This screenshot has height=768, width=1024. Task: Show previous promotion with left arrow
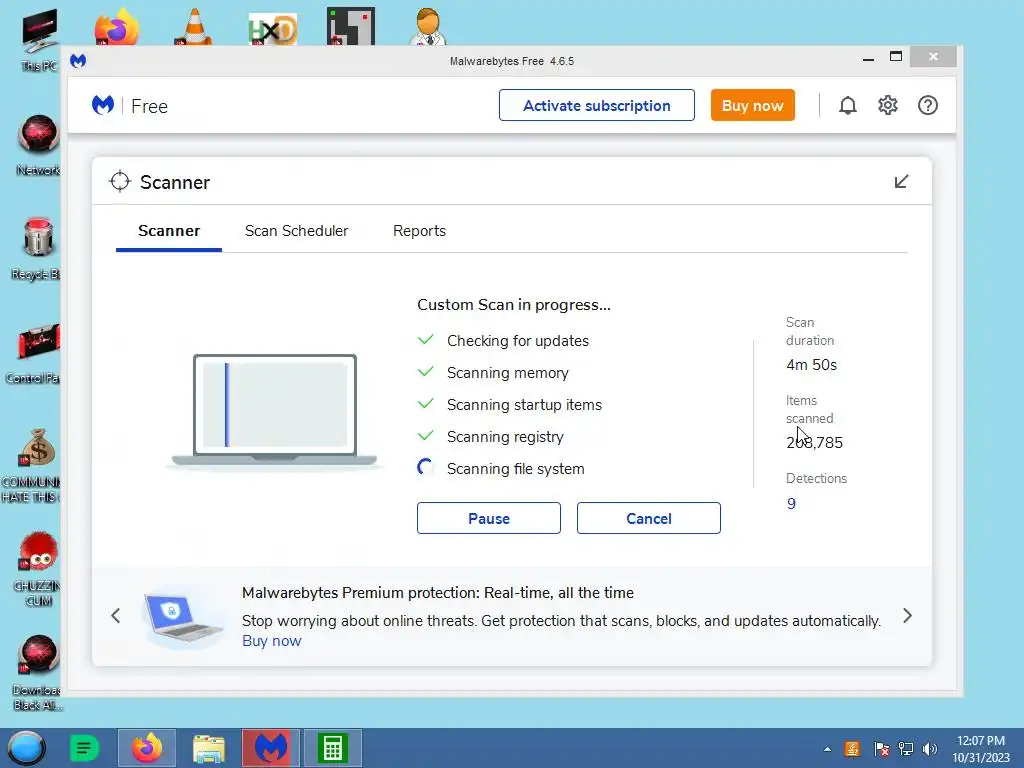[x=116, y=616]
